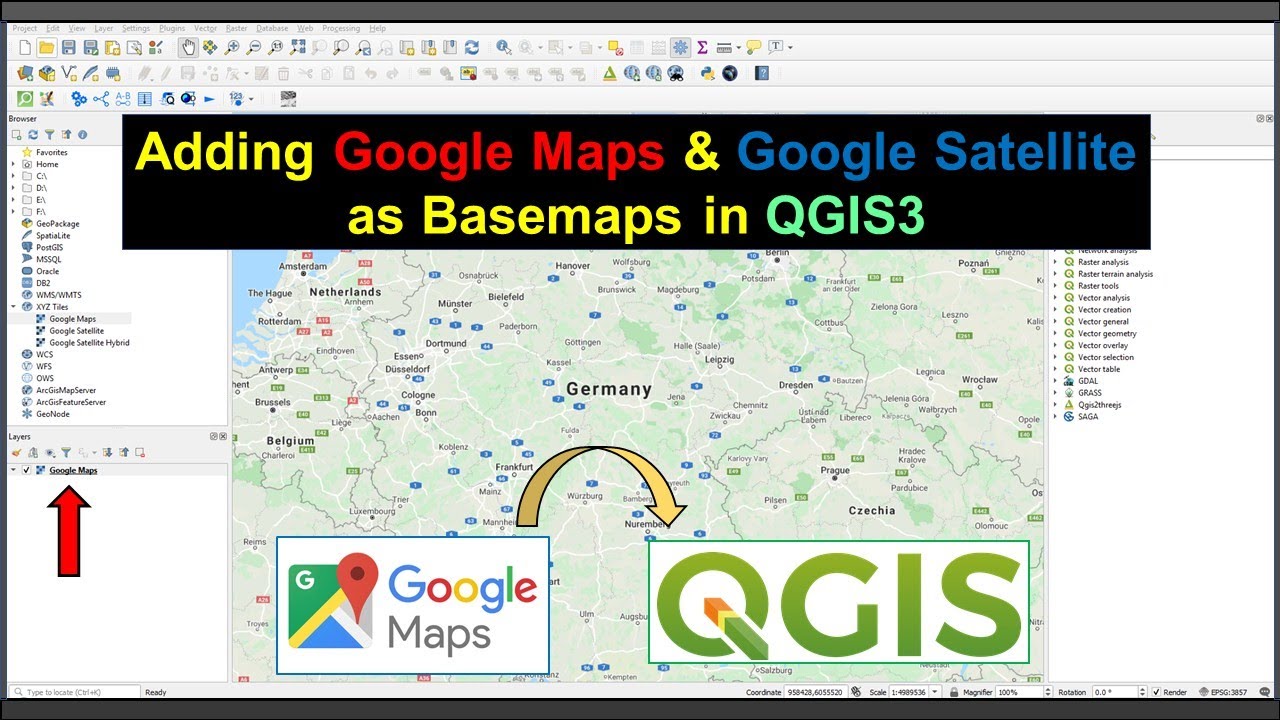Viewport: 1280px width, 720px height.
Task: Click the Zoom to native resolution 1:1 icon
Action: [276, 47]
